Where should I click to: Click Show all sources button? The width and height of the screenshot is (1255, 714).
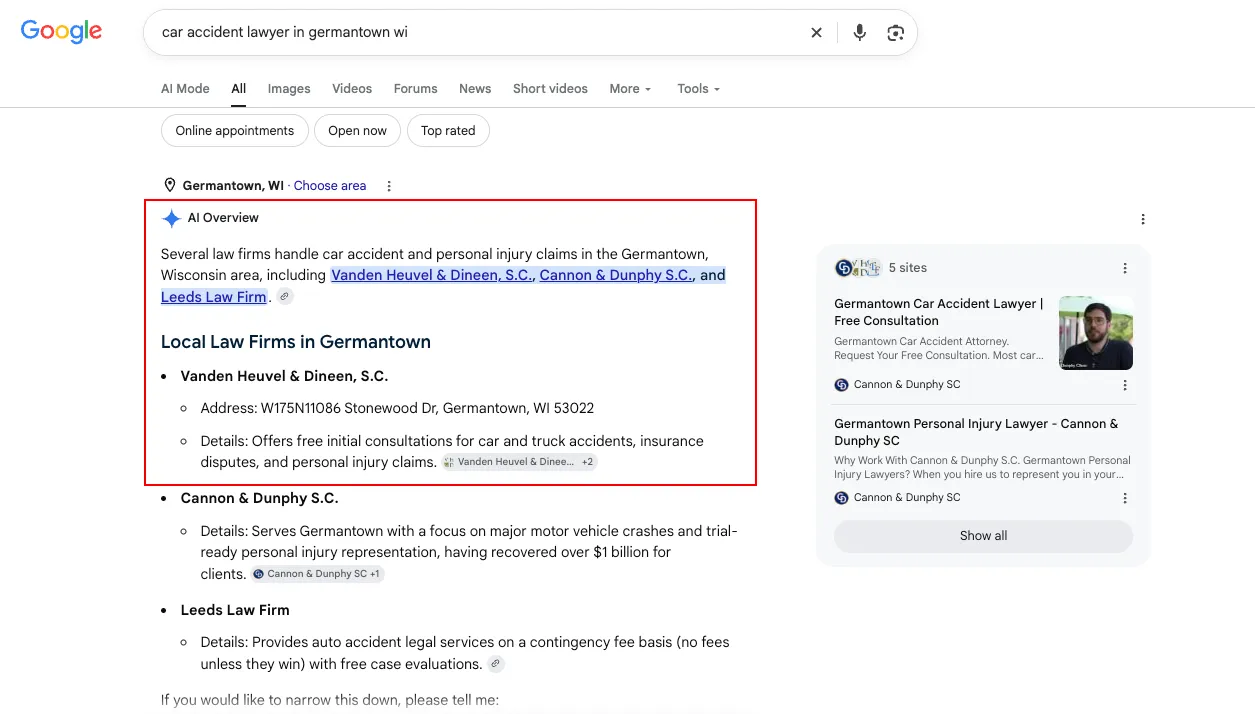coord(983,536)
